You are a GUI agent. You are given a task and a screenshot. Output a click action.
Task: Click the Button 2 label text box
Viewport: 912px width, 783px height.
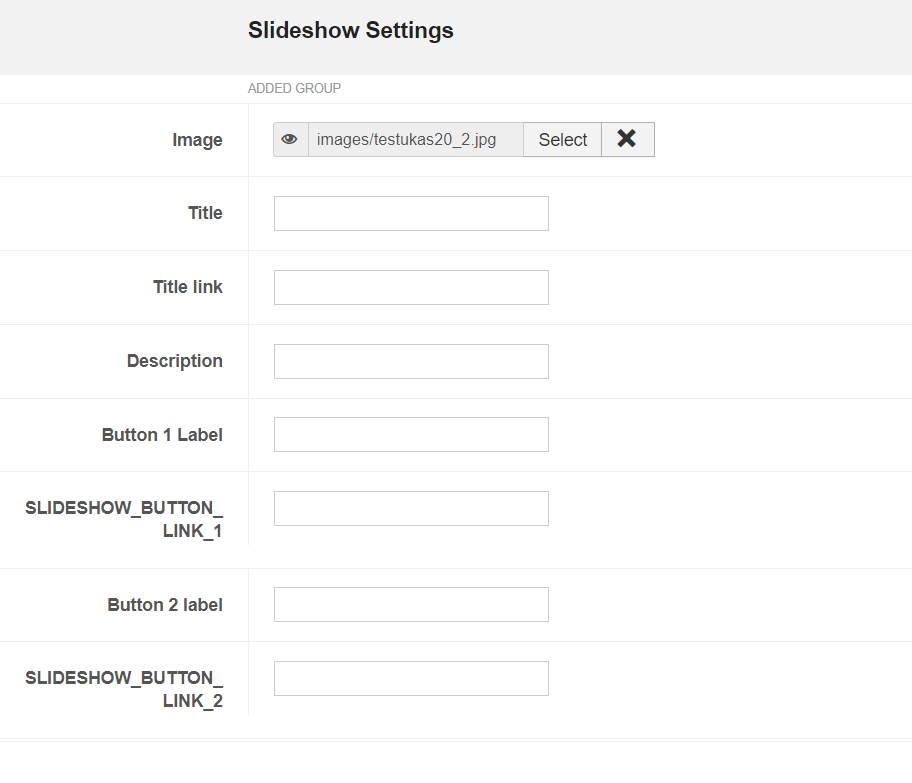(411, 604)
